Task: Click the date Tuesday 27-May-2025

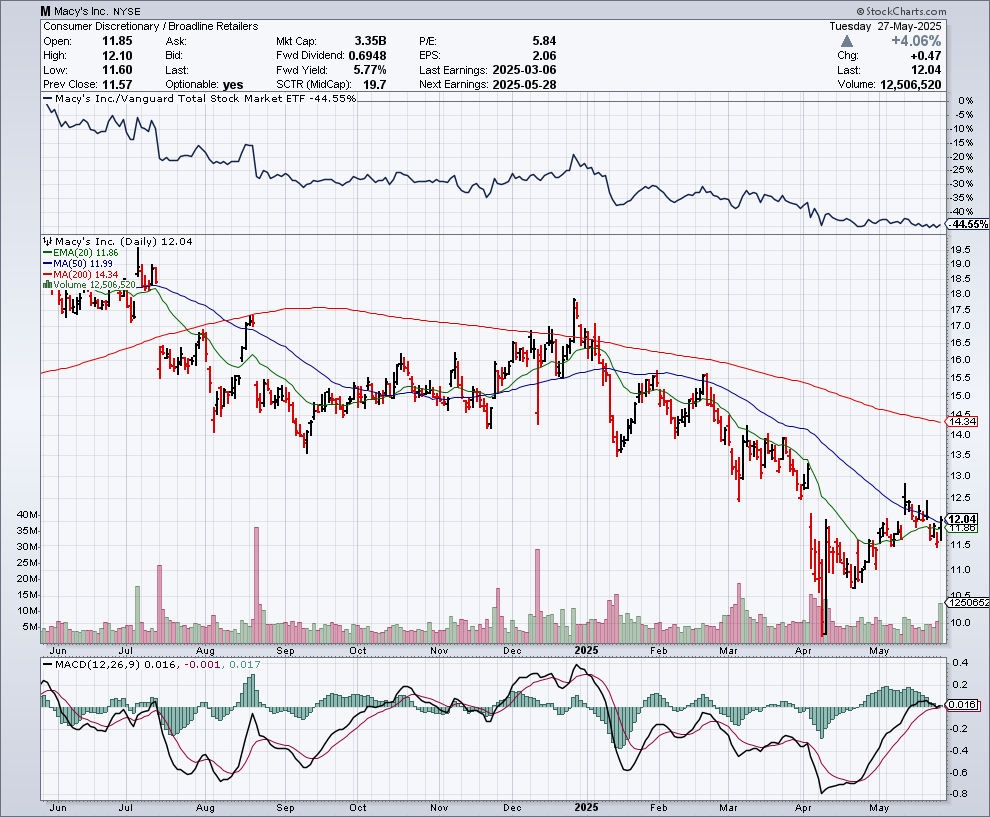Action: click(885, 27)
